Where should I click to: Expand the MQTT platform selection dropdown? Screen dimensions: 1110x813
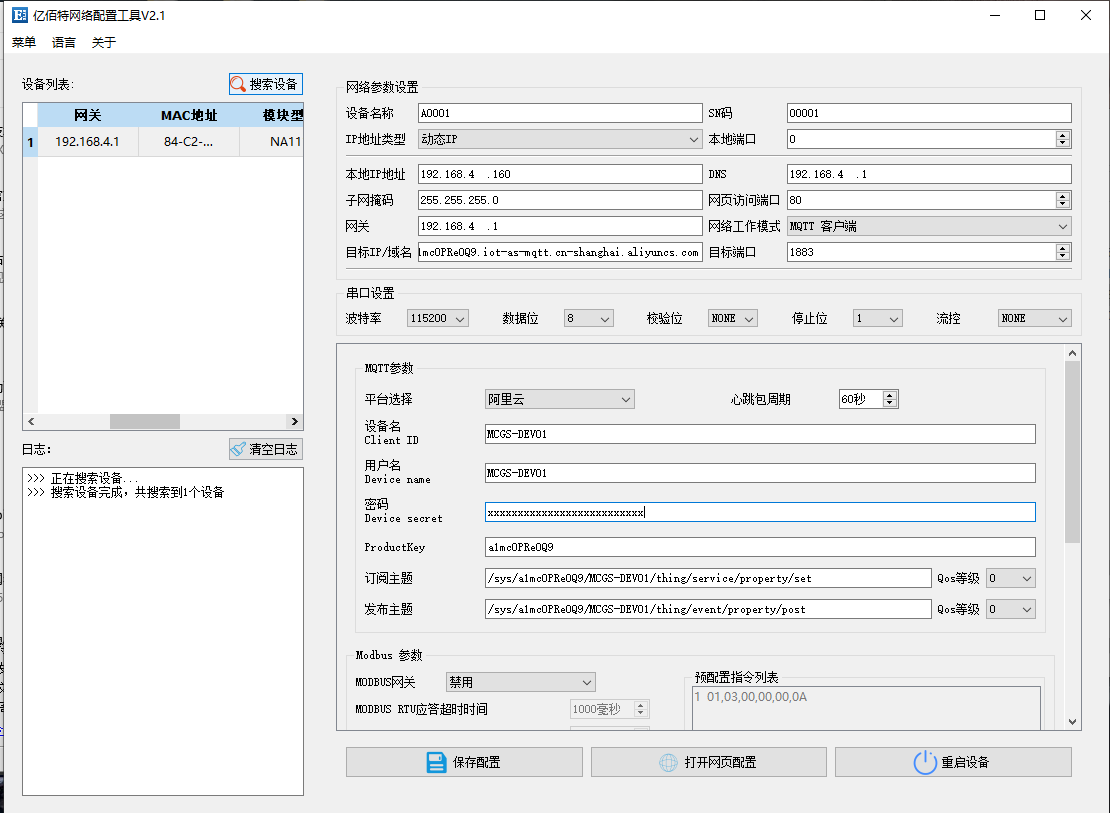[559, 399]
